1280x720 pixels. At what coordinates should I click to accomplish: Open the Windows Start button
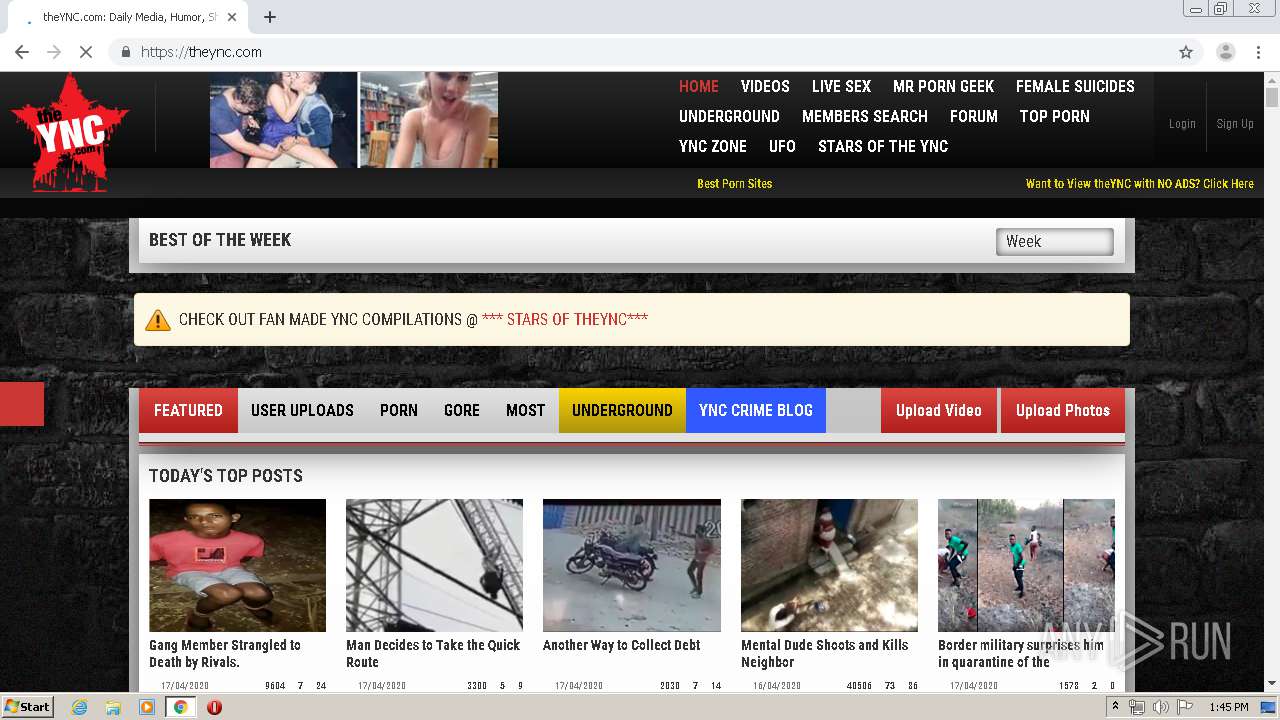tap(28, 706)
